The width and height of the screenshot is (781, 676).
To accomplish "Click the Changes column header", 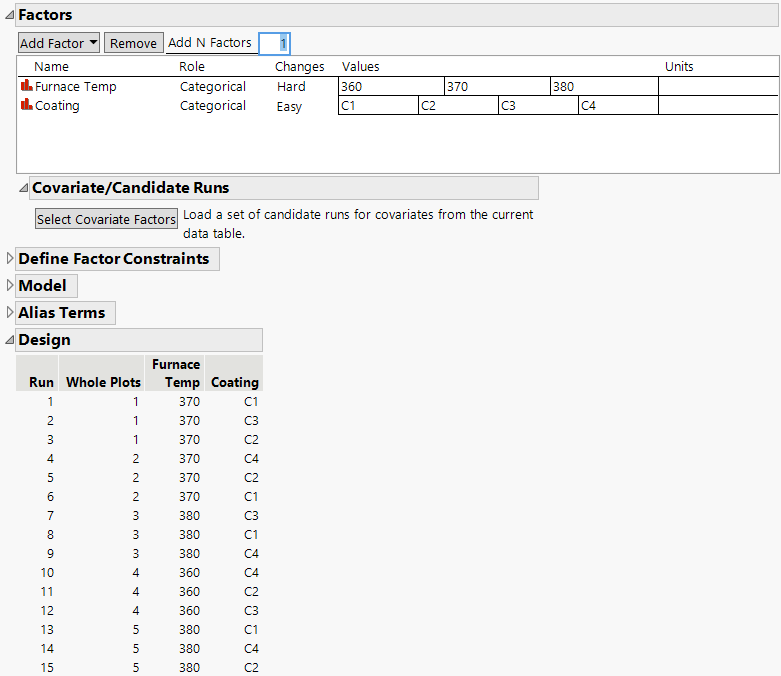I will 299,67.
